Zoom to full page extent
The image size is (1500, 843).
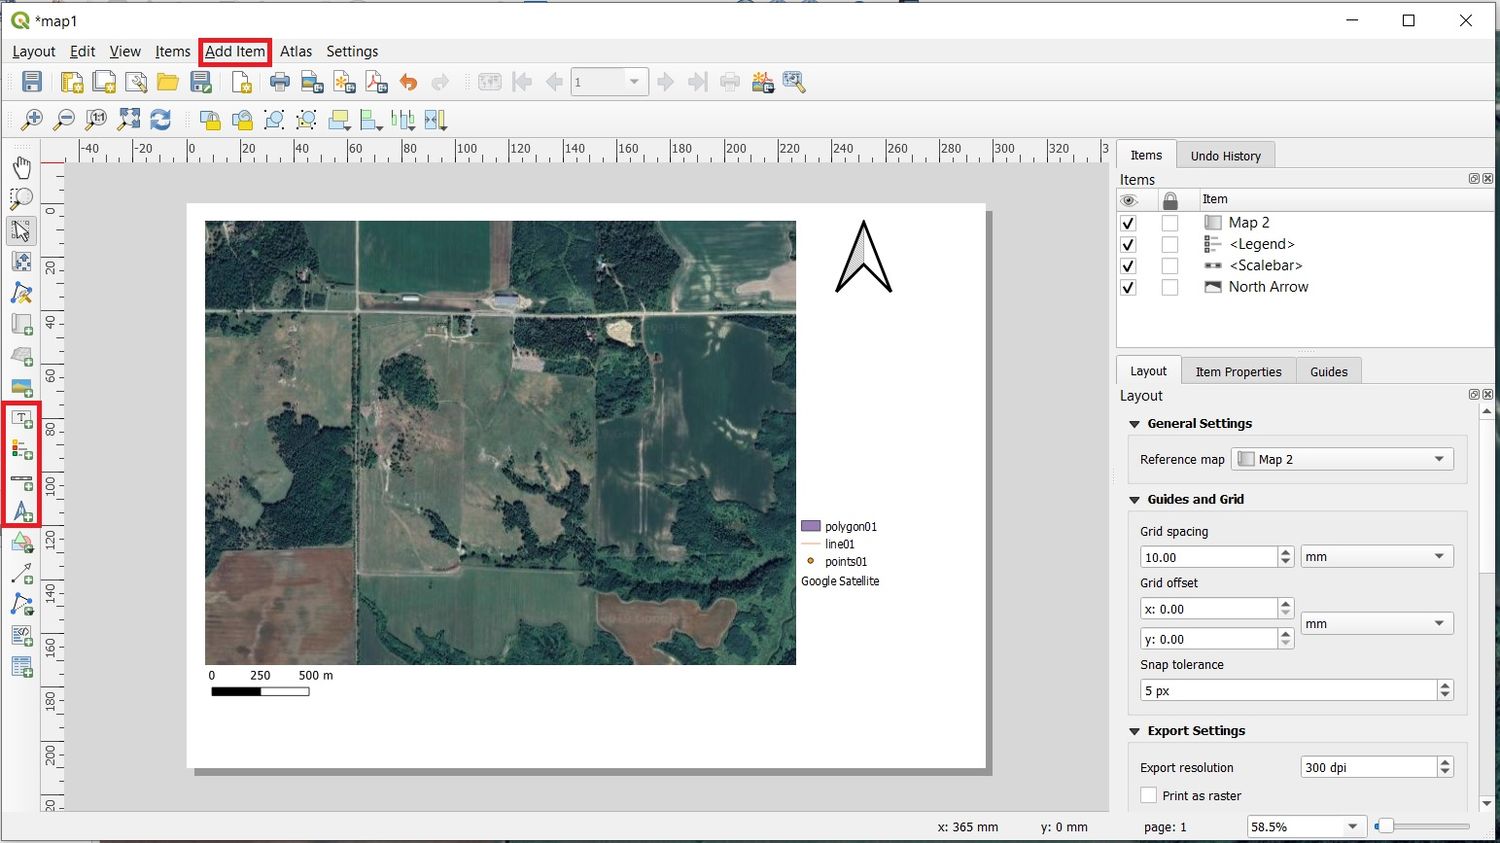click(128, 119)
